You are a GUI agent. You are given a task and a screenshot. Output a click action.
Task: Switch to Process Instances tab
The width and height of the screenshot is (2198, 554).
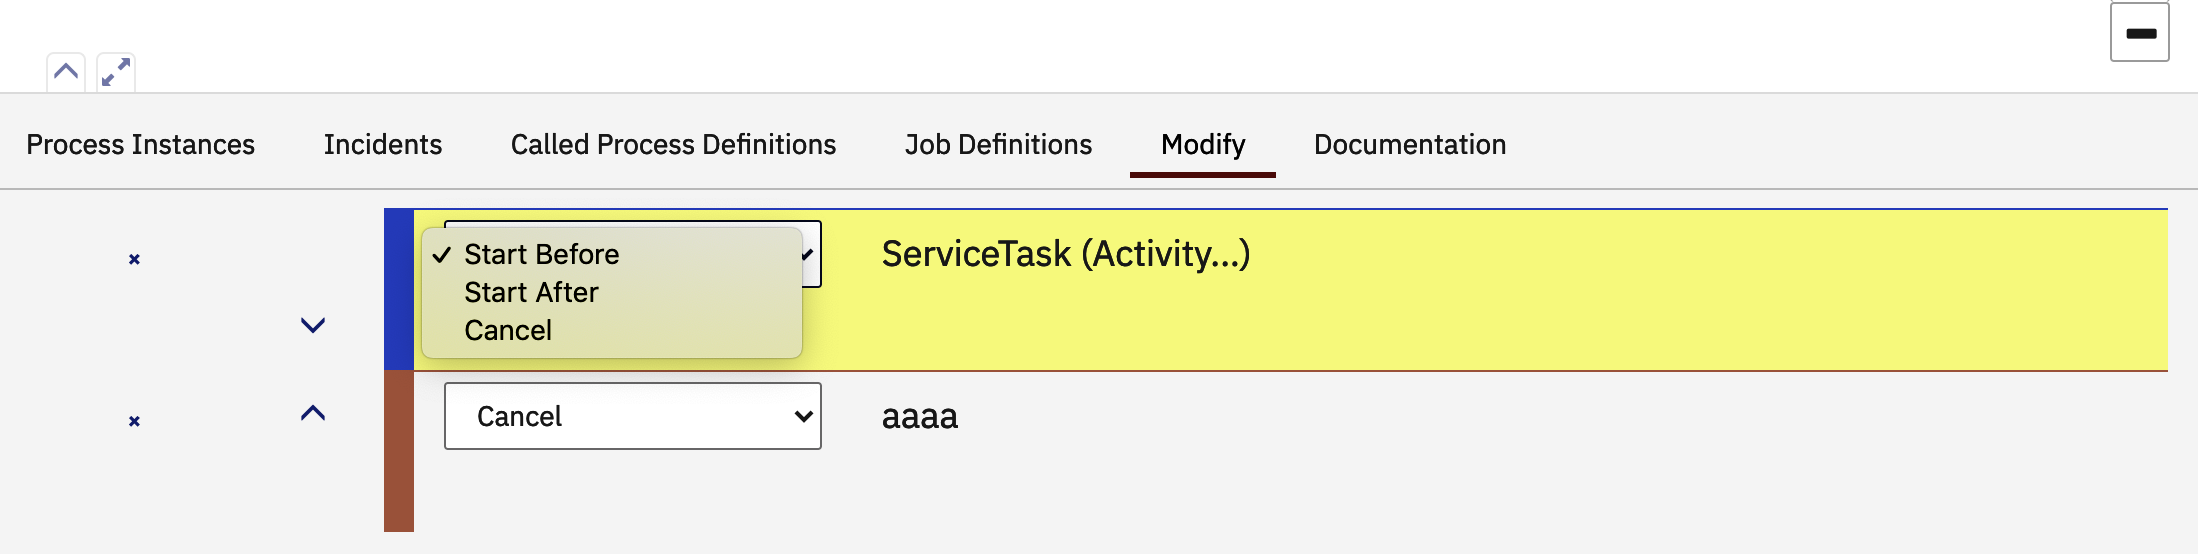(x=140, y=145)
